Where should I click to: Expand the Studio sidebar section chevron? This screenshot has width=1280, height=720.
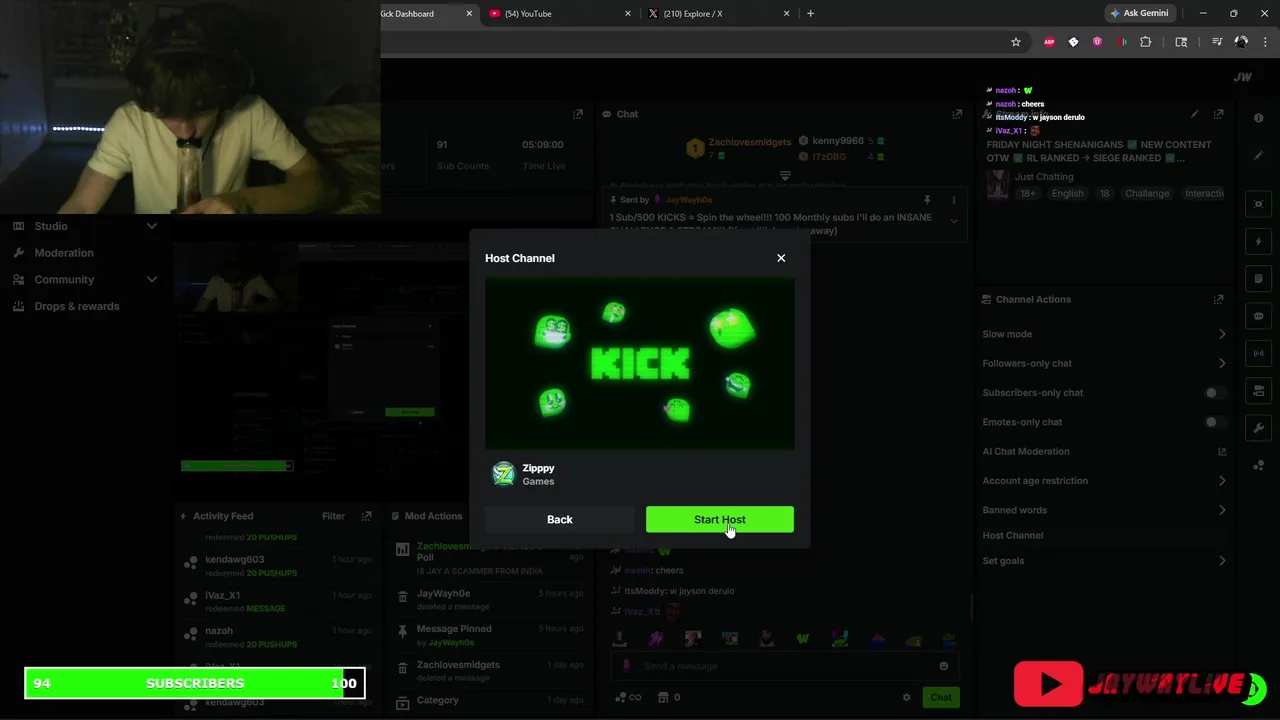(x=152, y=226)
